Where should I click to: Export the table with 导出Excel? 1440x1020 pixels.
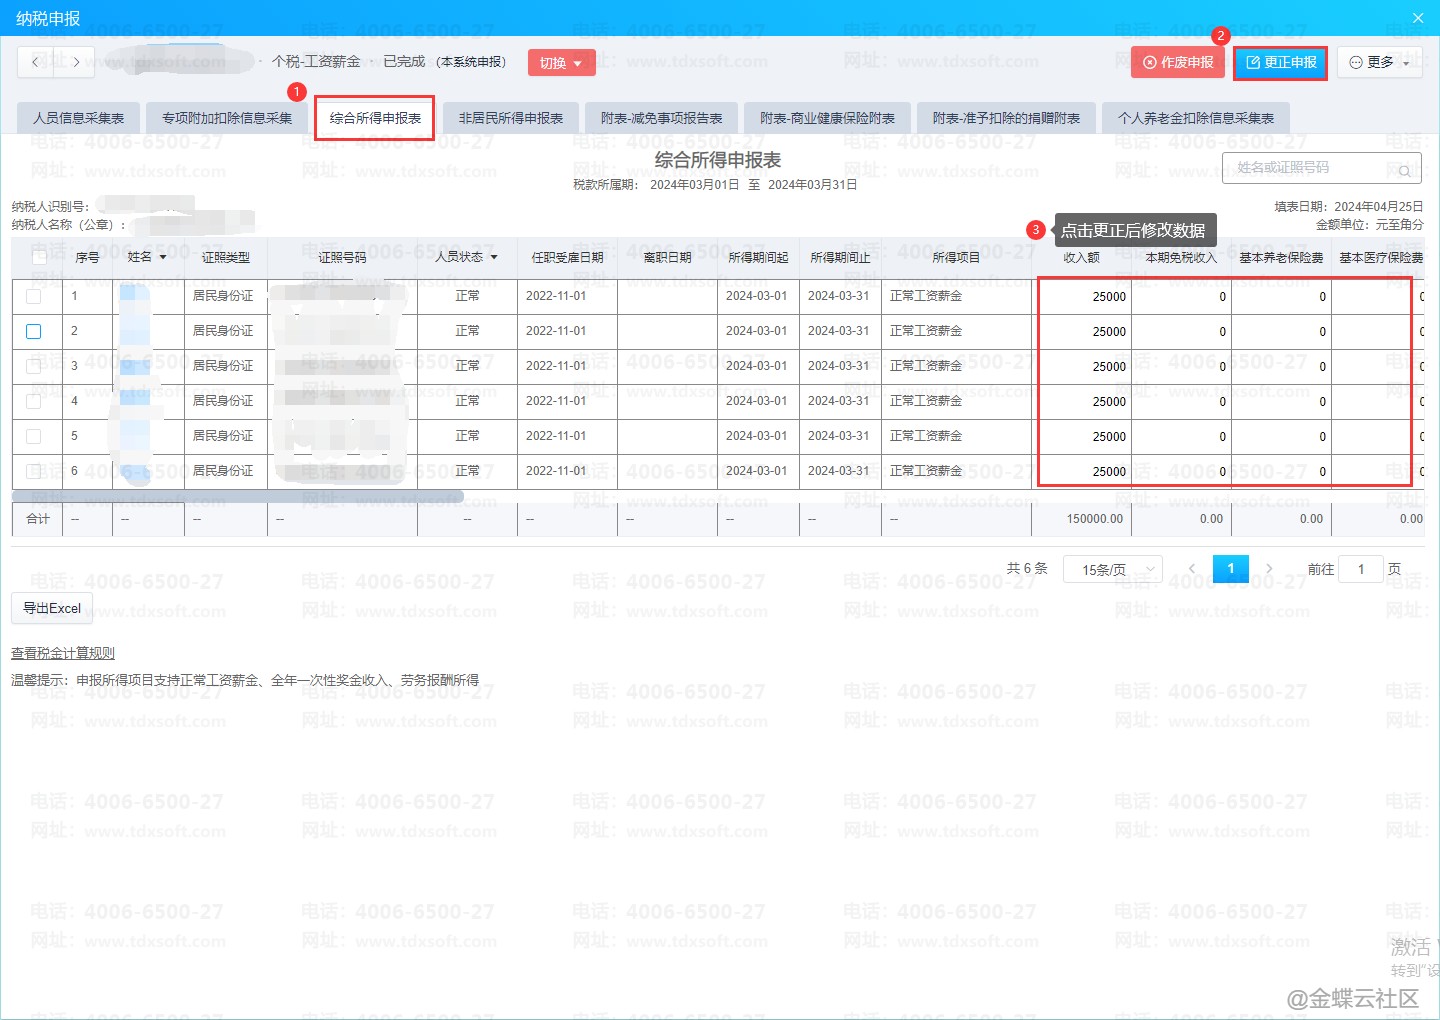pos(52,608)
